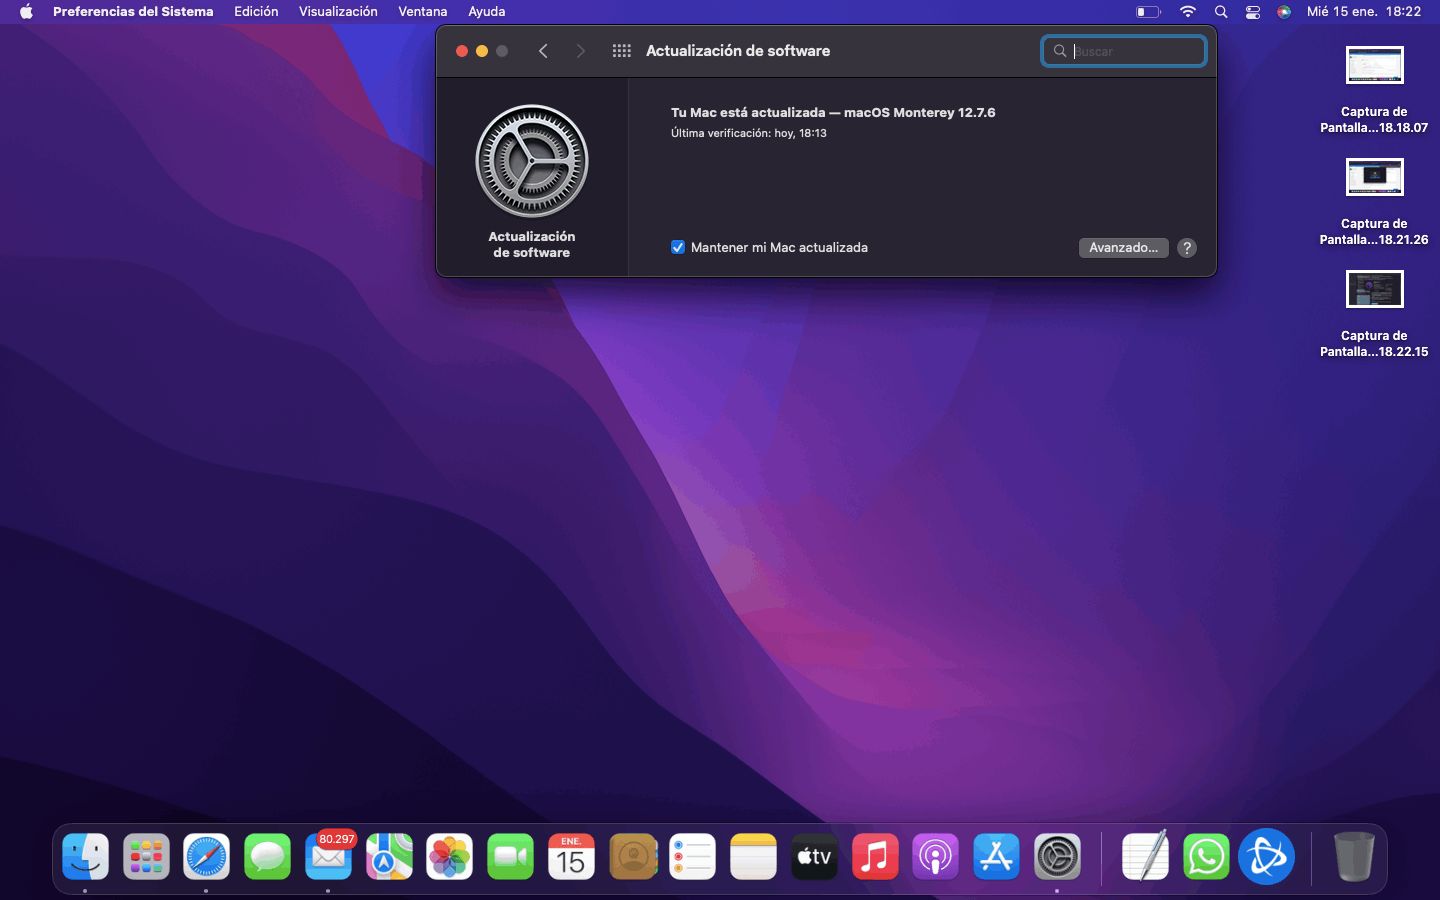
Task: Open TextEdit from the Dock
Action: 1145,857
